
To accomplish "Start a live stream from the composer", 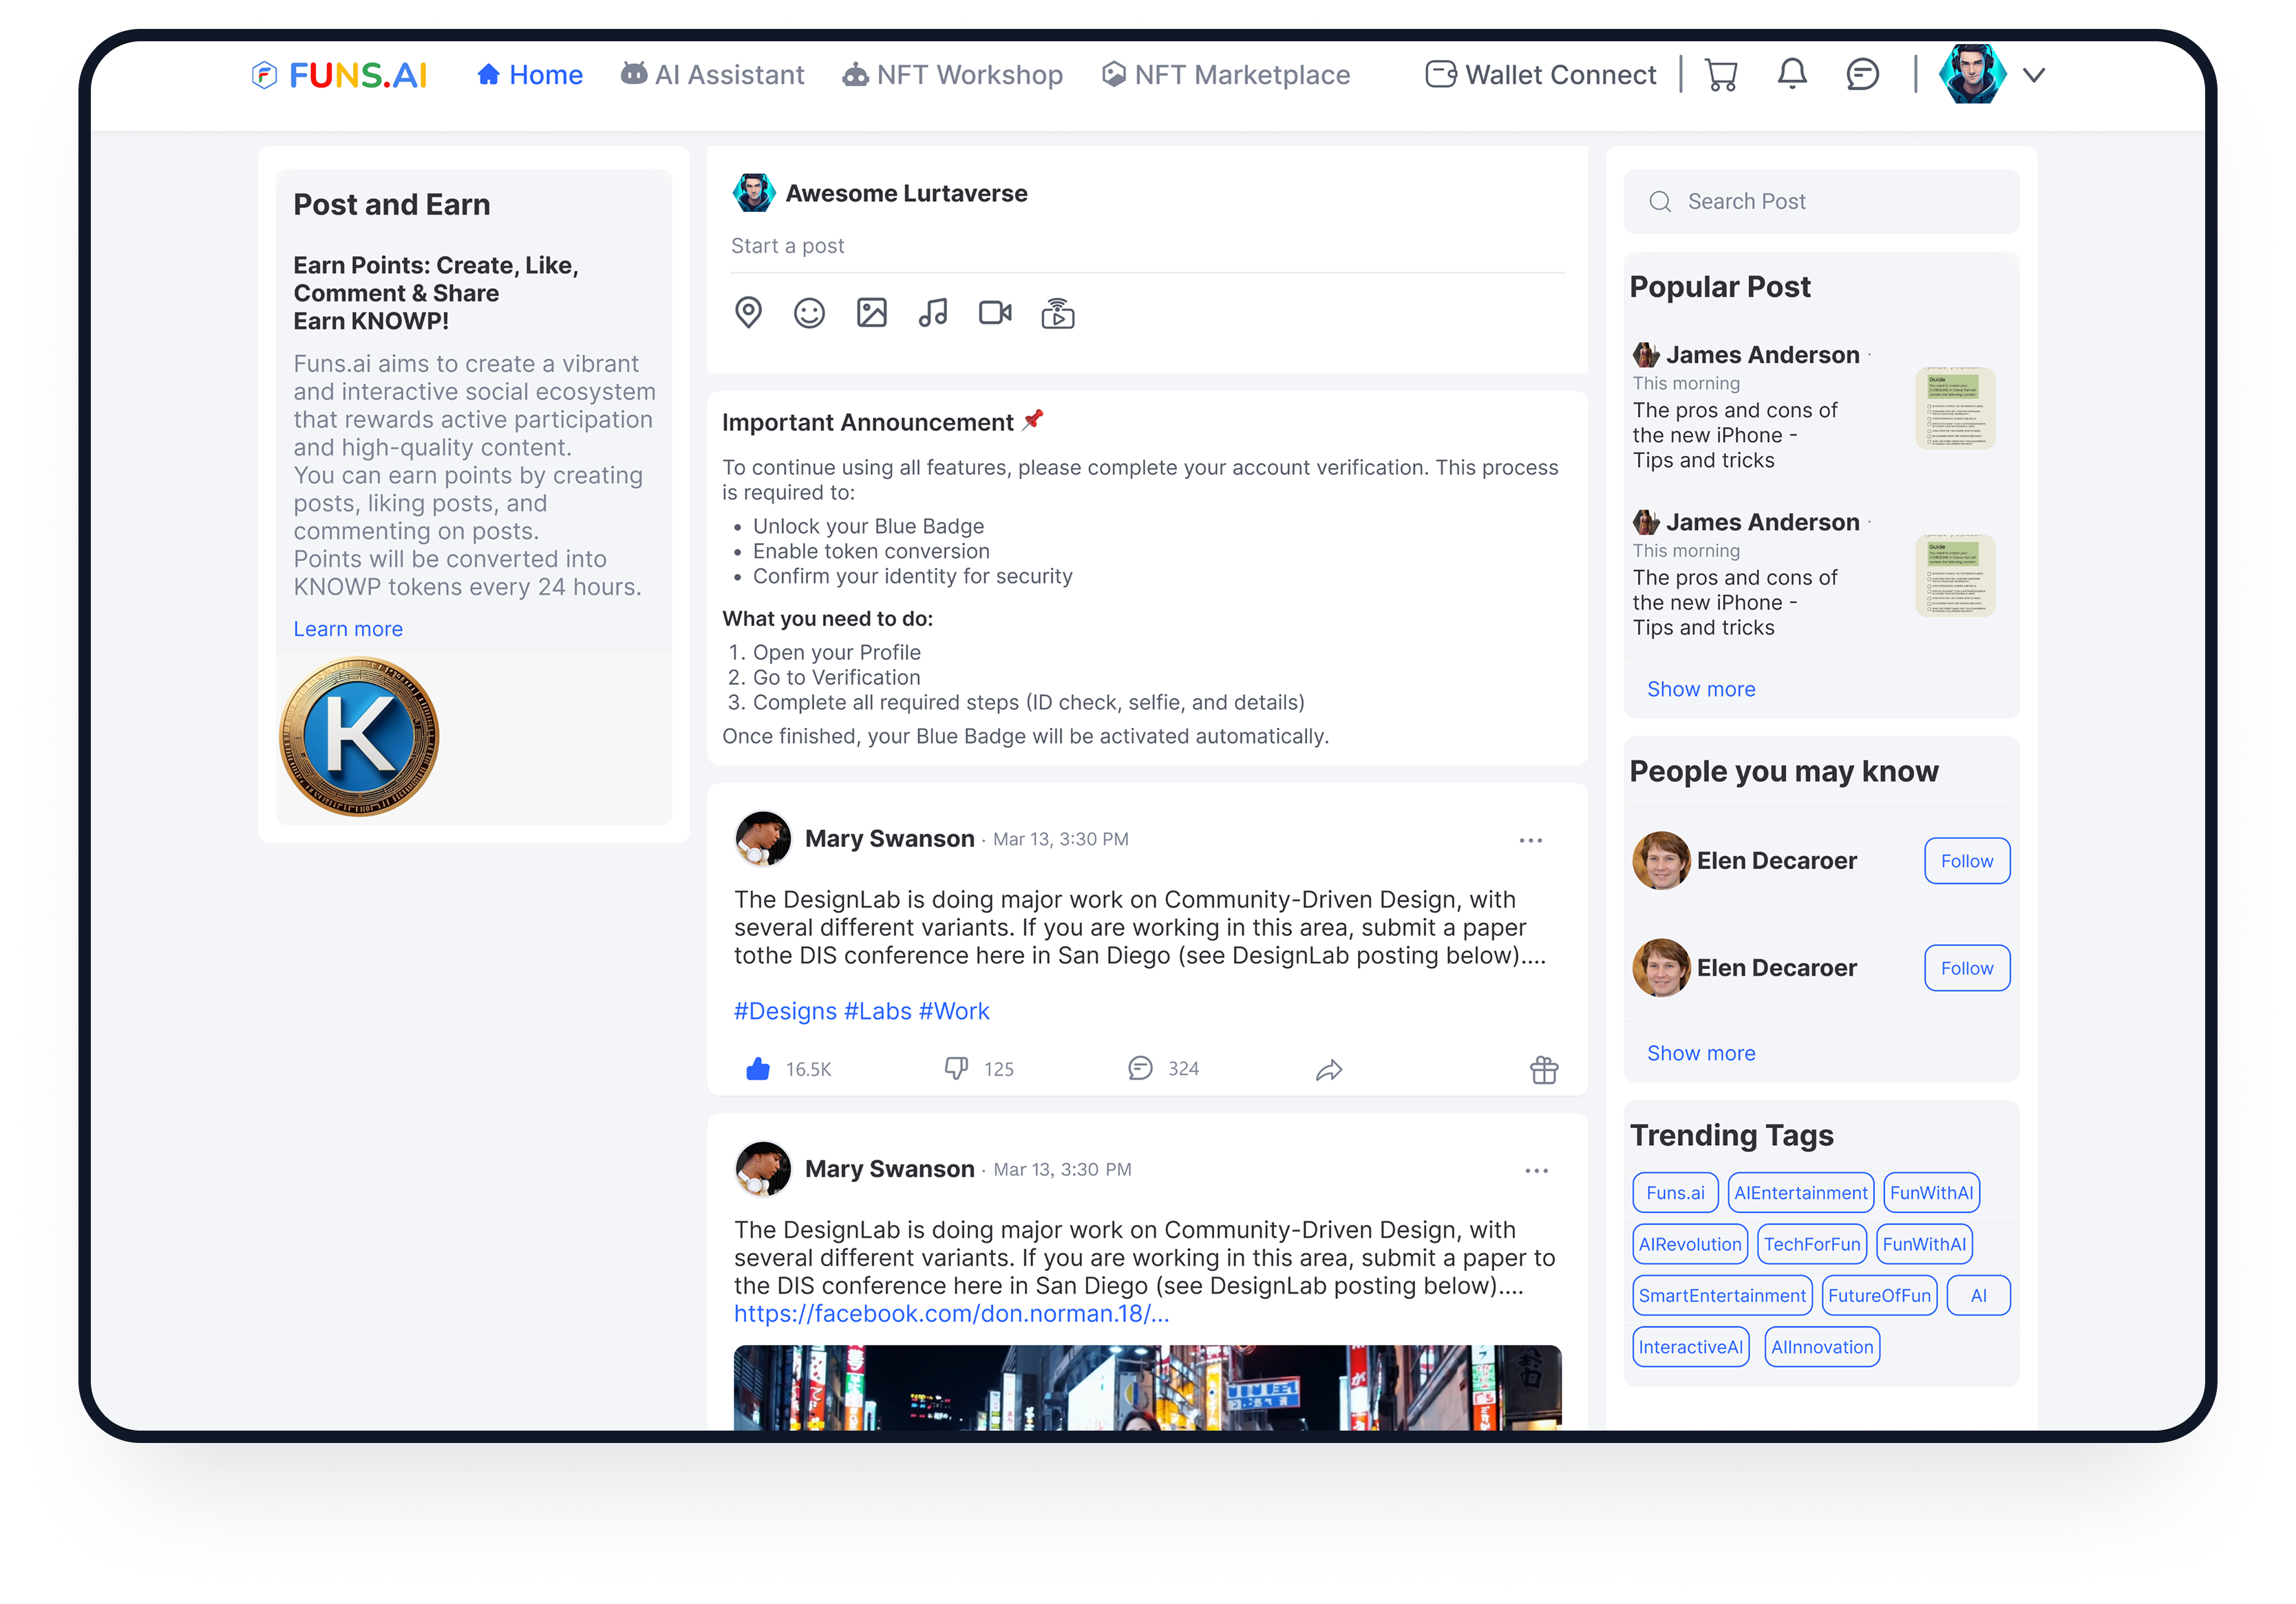I will (x=1057, y=313).
